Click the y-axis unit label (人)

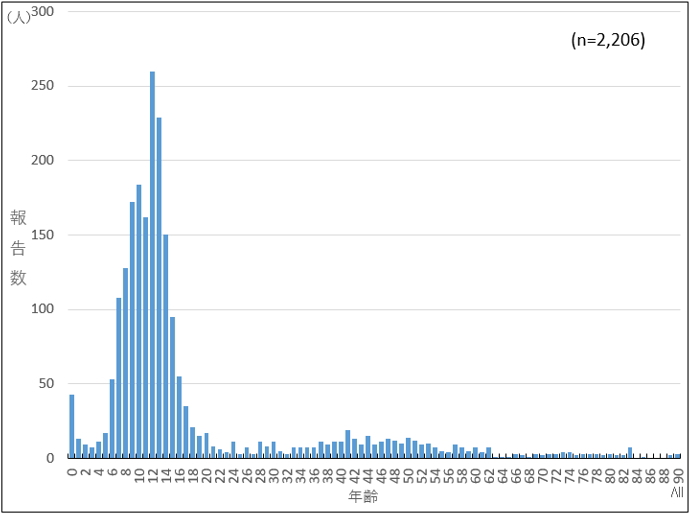[18, 18]
